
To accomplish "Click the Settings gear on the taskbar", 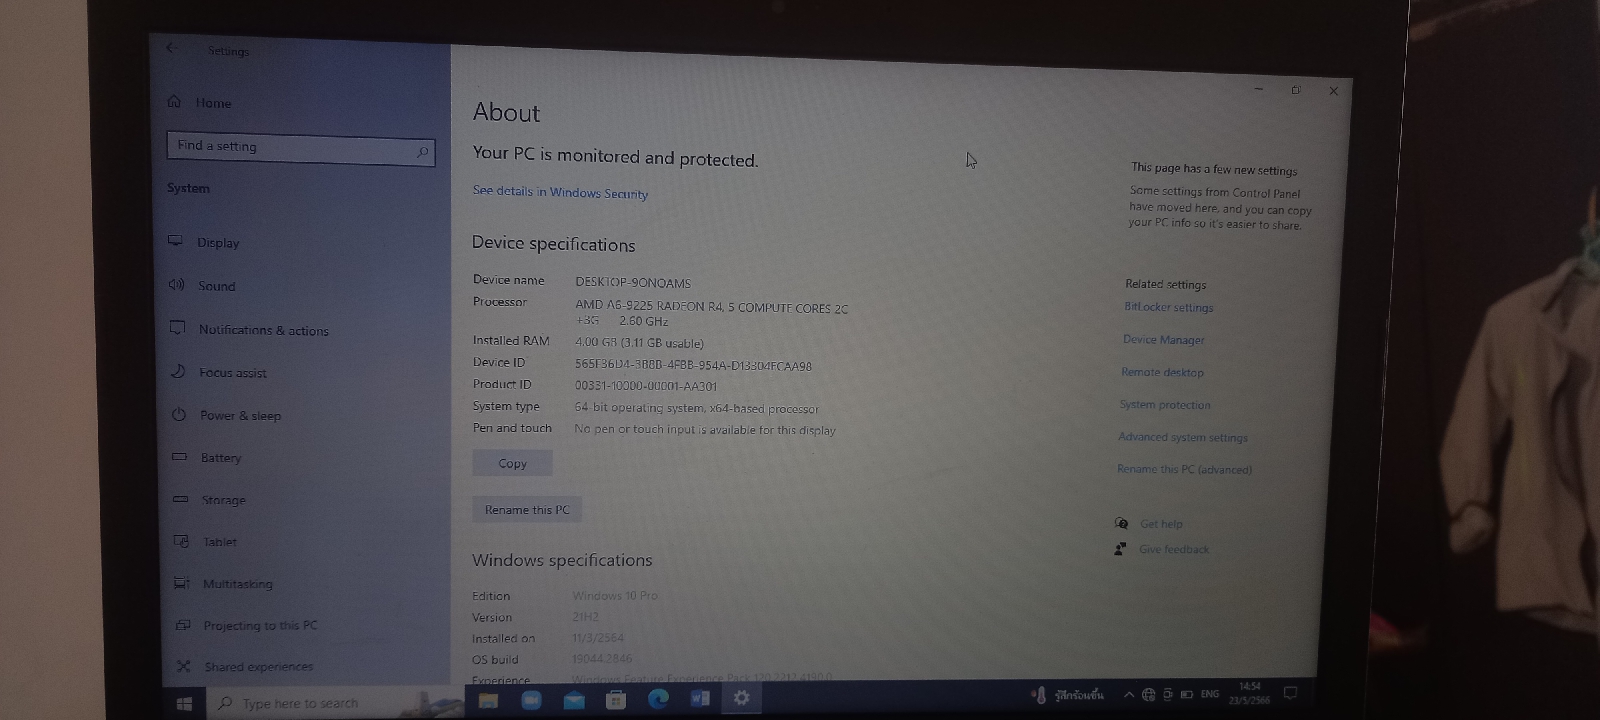I will click(741, 698).
